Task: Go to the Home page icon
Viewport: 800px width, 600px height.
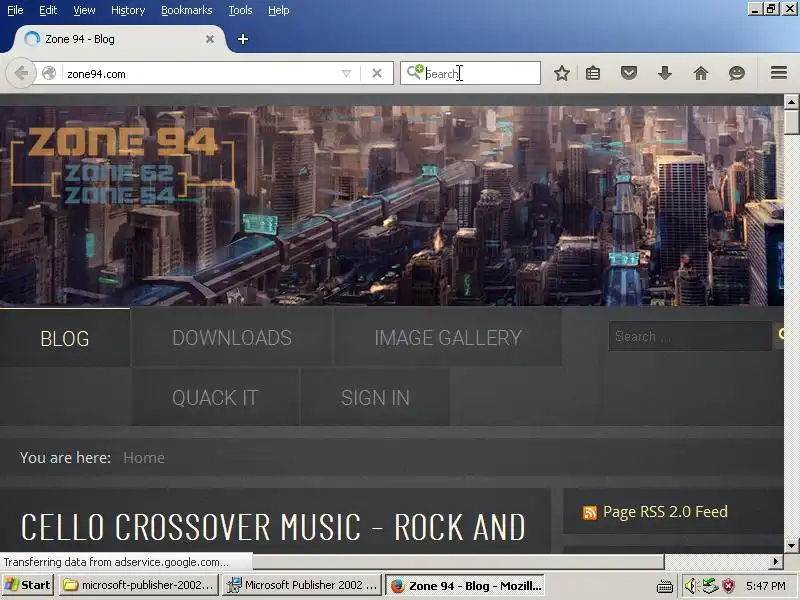Action: 701,73
